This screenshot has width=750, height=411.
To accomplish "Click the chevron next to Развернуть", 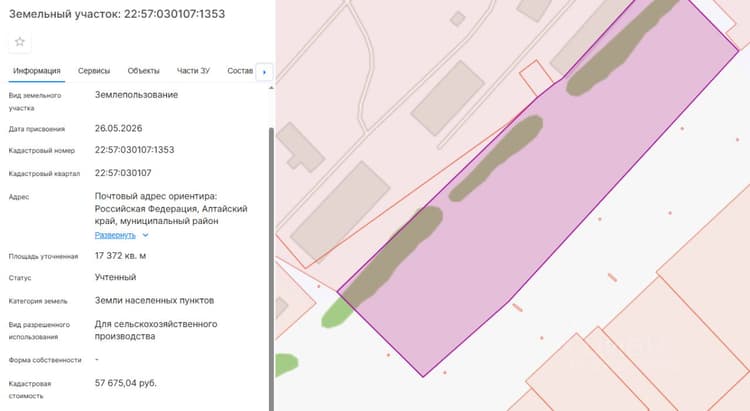I will [x=145, y=235].
